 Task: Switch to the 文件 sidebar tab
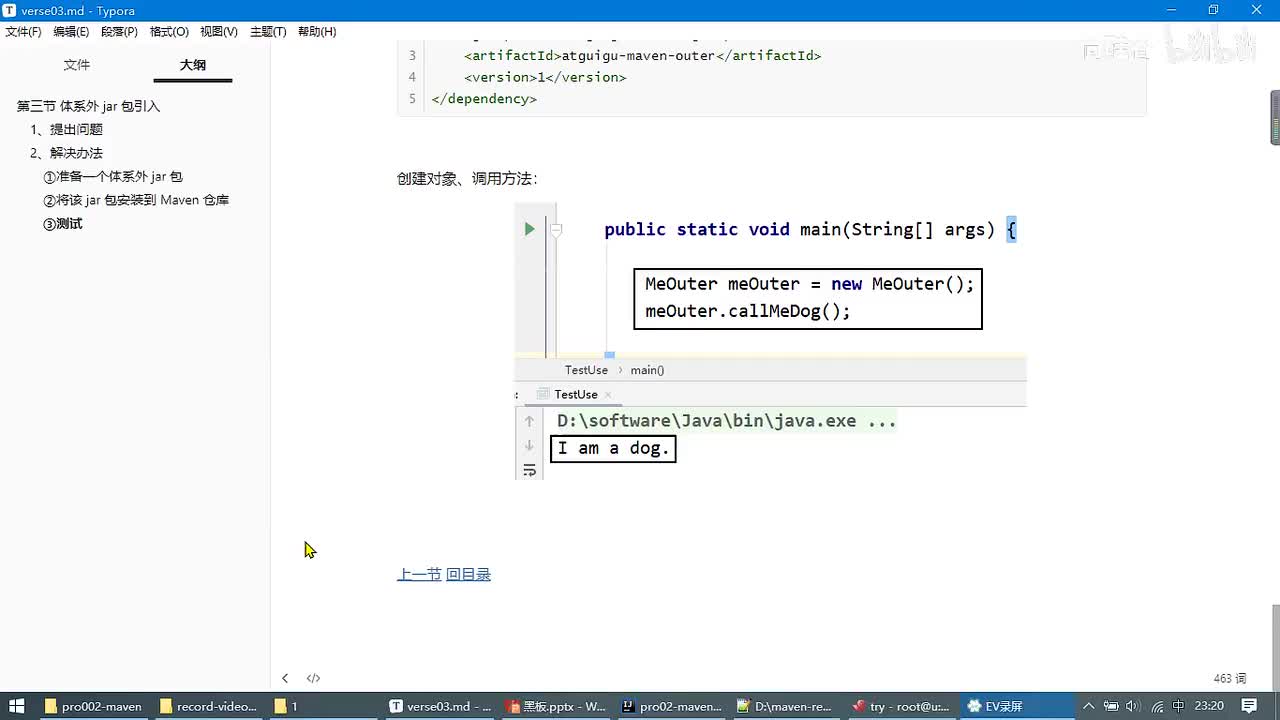(x=77, y=65)
